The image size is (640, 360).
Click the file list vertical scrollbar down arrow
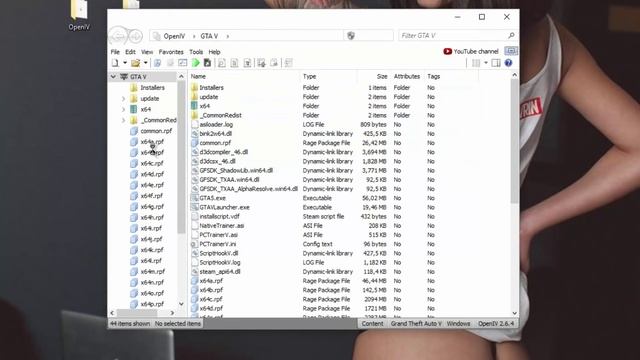[x=514, y=313]
